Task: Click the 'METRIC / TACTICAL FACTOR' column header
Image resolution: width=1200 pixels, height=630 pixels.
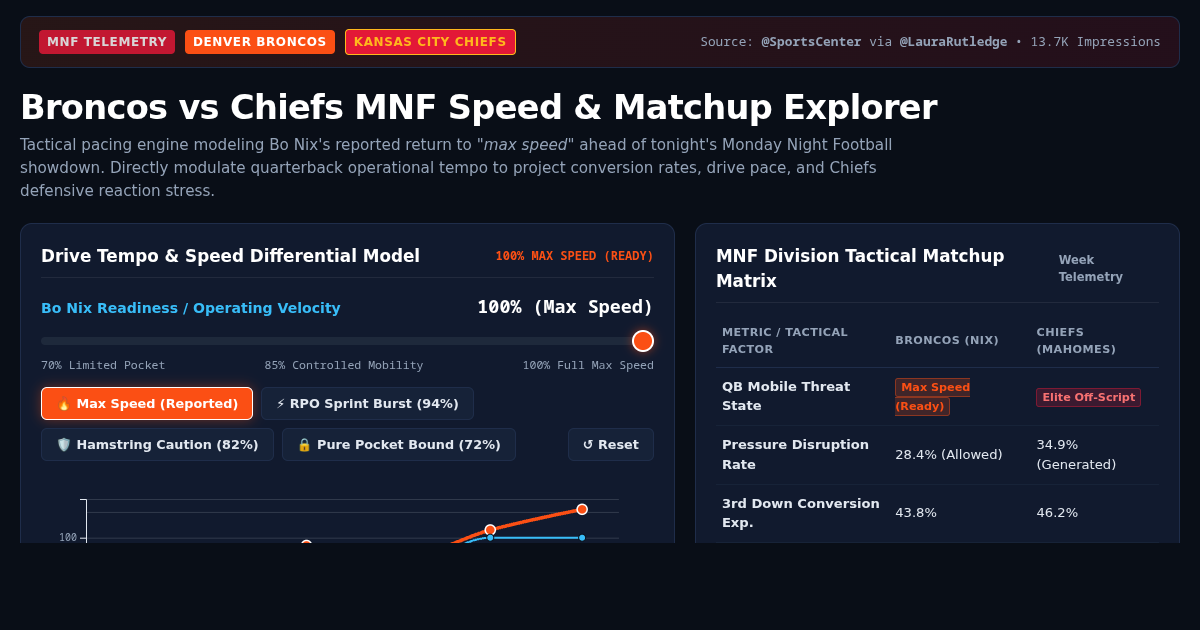Action: click(x=785, y=341)
